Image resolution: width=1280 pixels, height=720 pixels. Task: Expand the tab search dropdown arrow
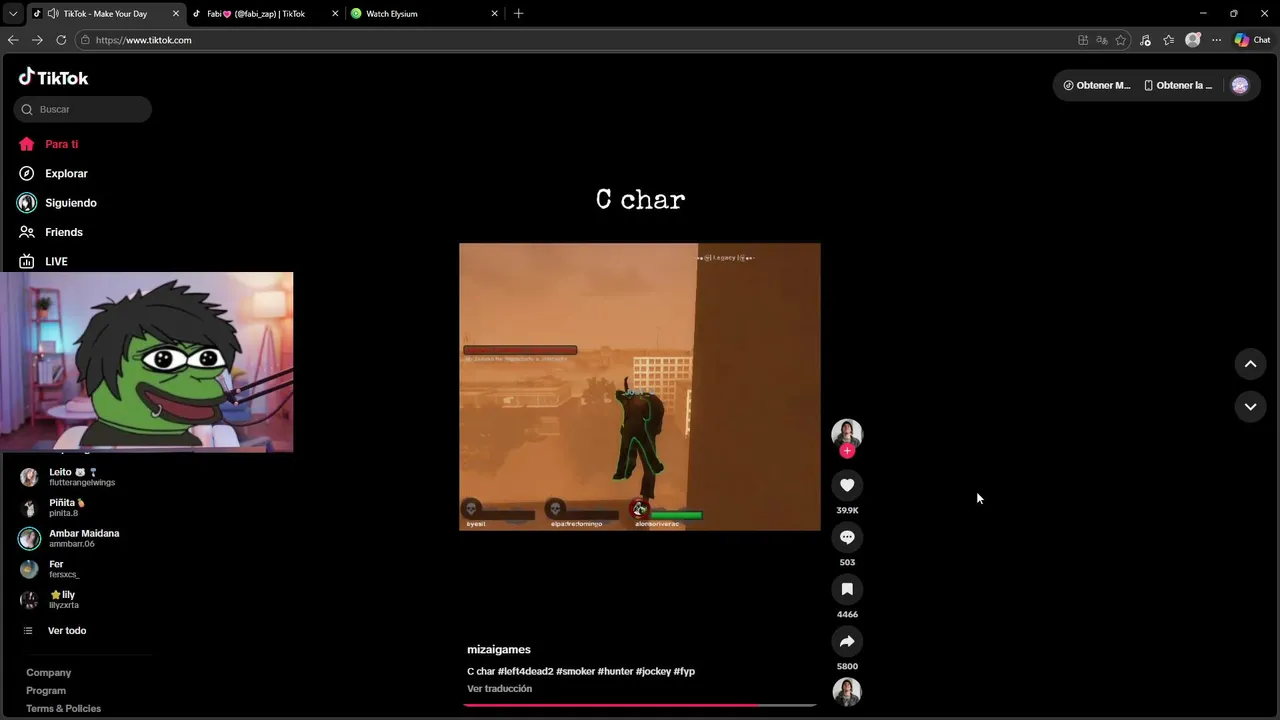(x=13, y=14)
